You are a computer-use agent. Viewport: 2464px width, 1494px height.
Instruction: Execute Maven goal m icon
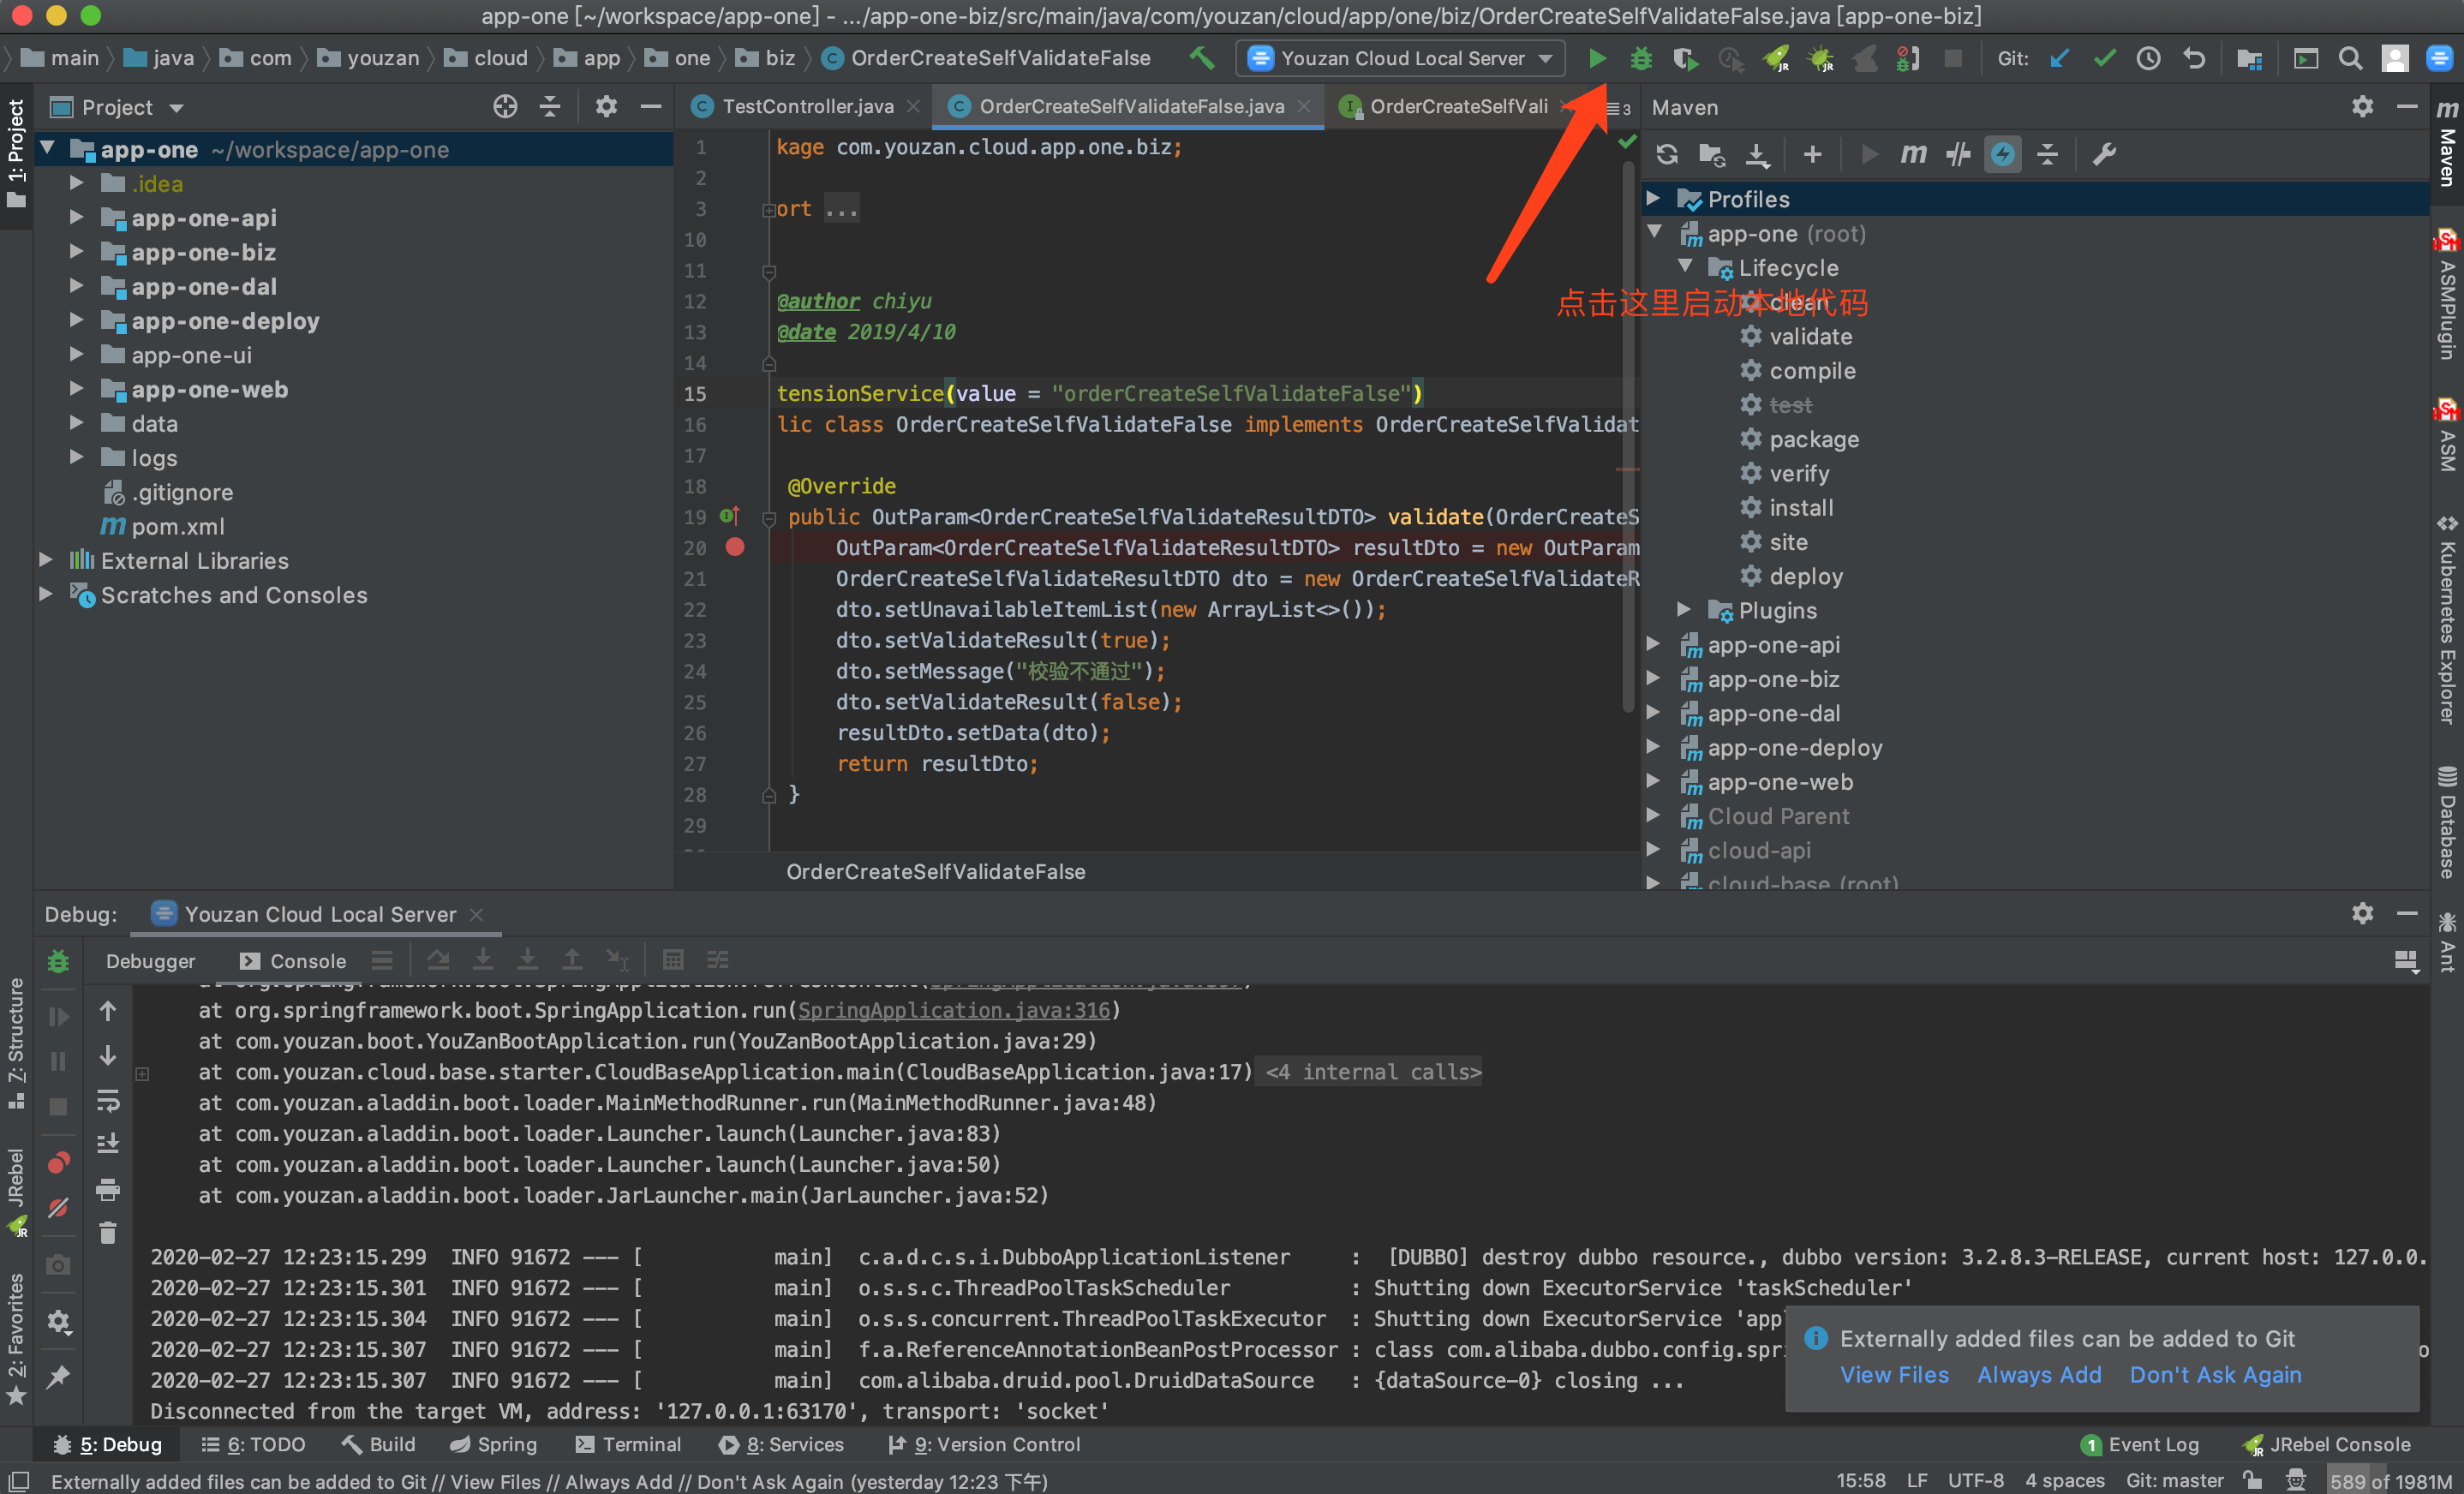(x=1913, y=154)
